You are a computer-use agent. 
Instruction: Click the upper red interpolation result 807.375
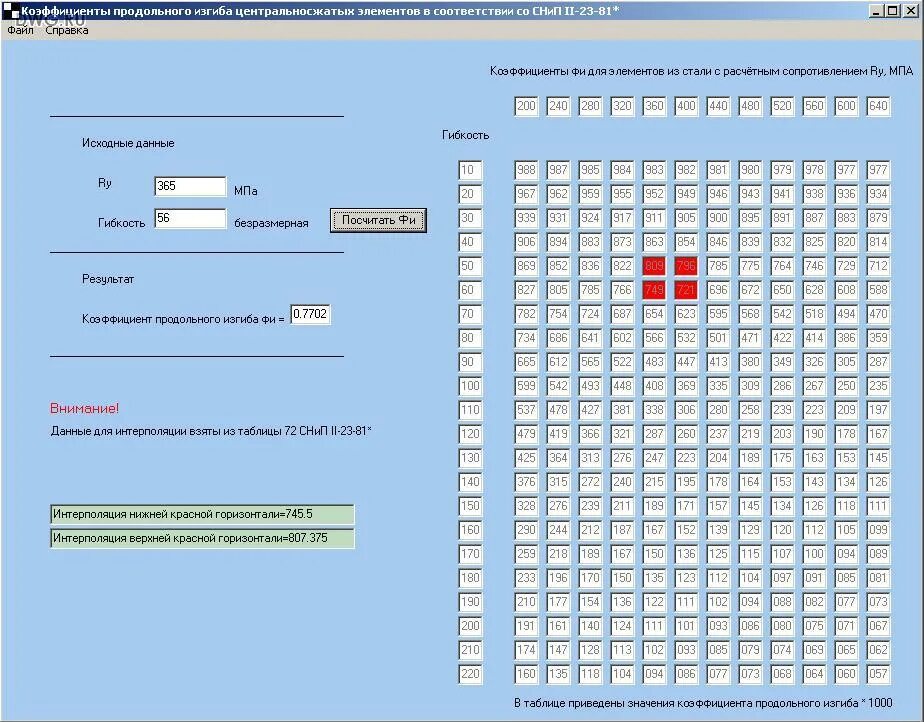click(x=202, y=538)
